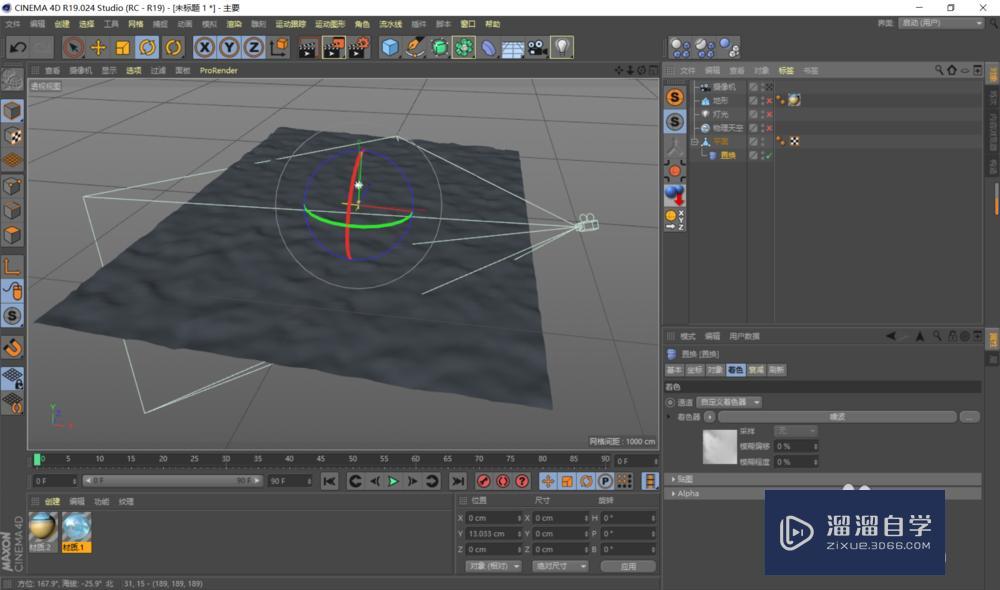1000x590 pixels.
Task: Open the Help menu in main menu bar
Action: [492, 24]
